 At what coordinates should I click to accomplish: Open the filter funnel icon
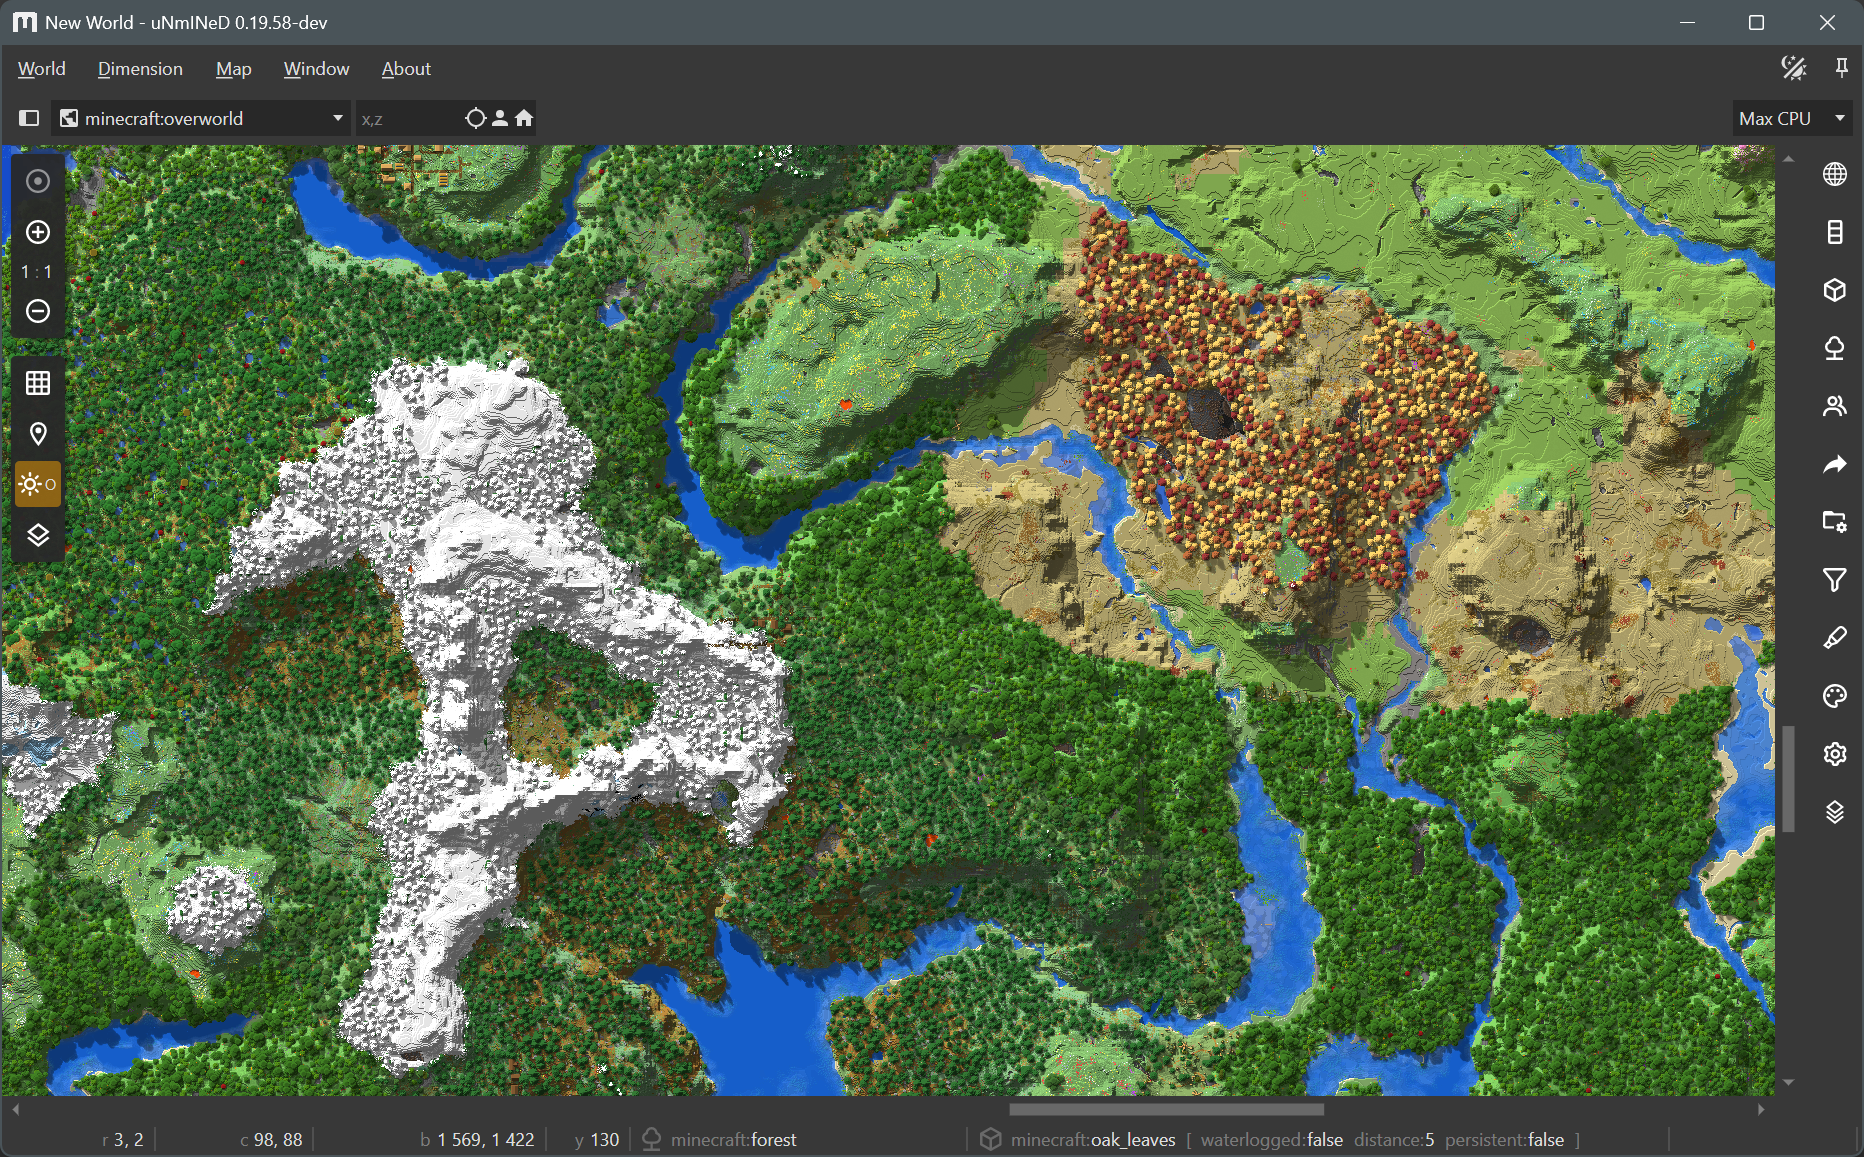click(x=1834, y=580)
